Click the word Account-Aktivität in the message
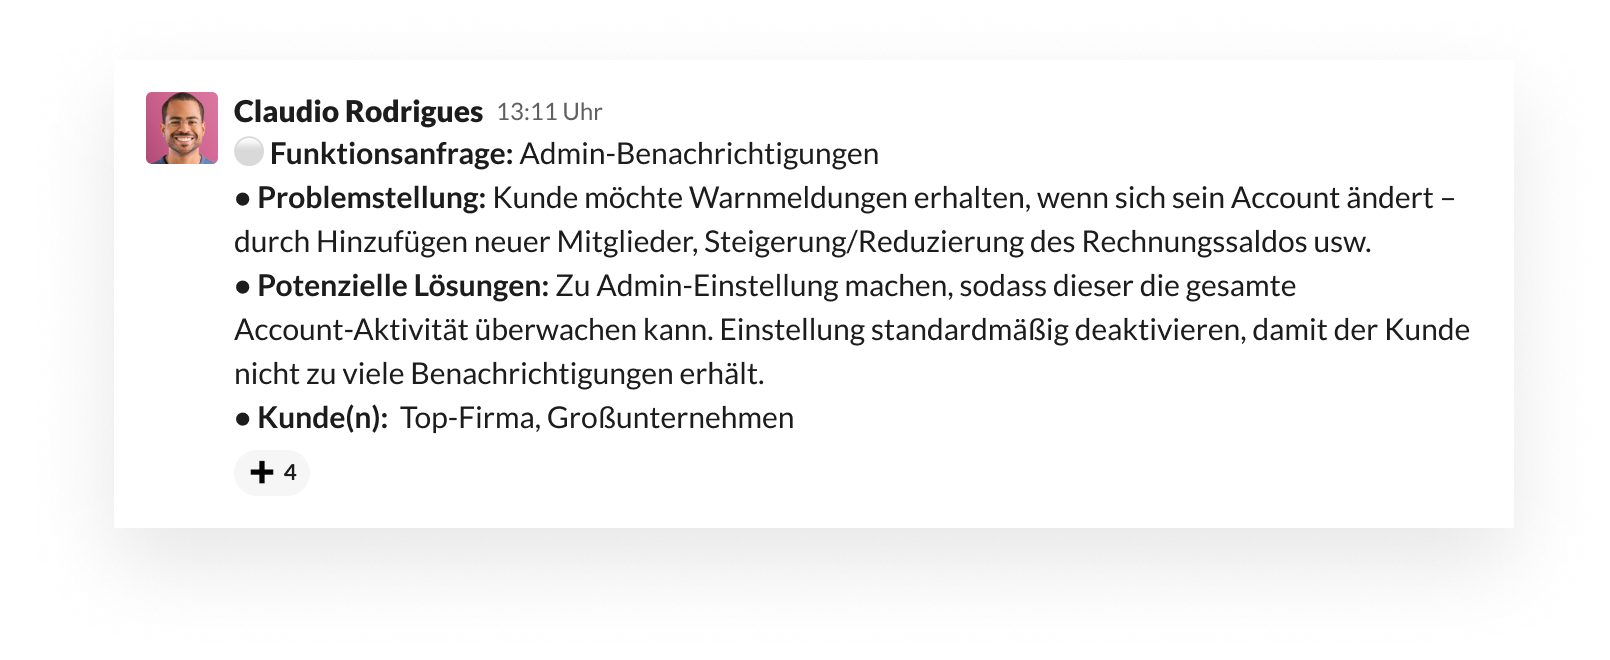Viewport: 1610px width, 660px height. click(x=351, y=330)
